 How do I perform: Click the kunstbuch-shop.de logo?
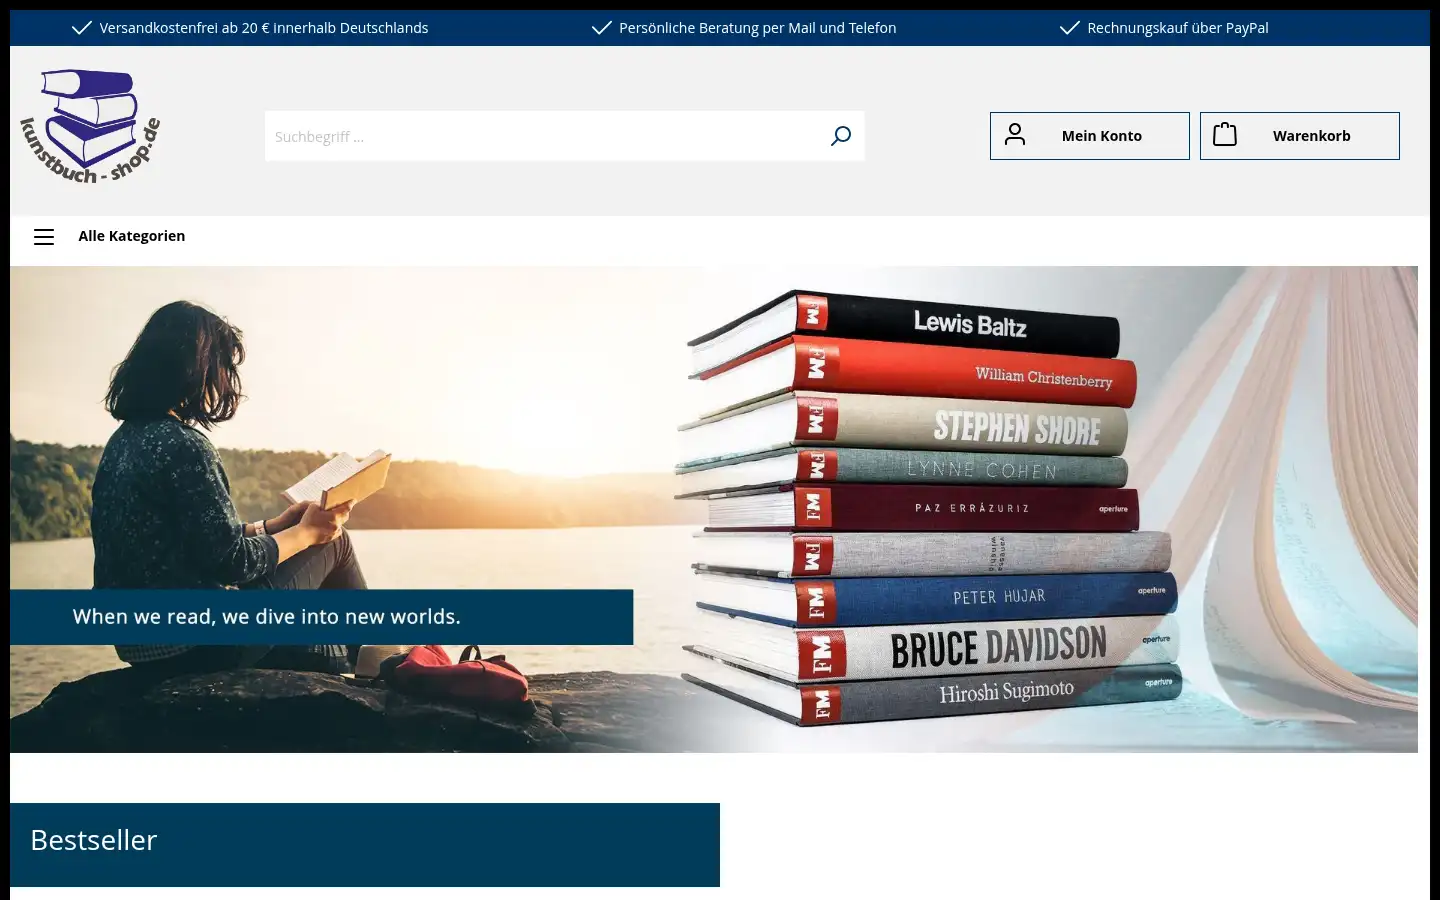(90, 127)
